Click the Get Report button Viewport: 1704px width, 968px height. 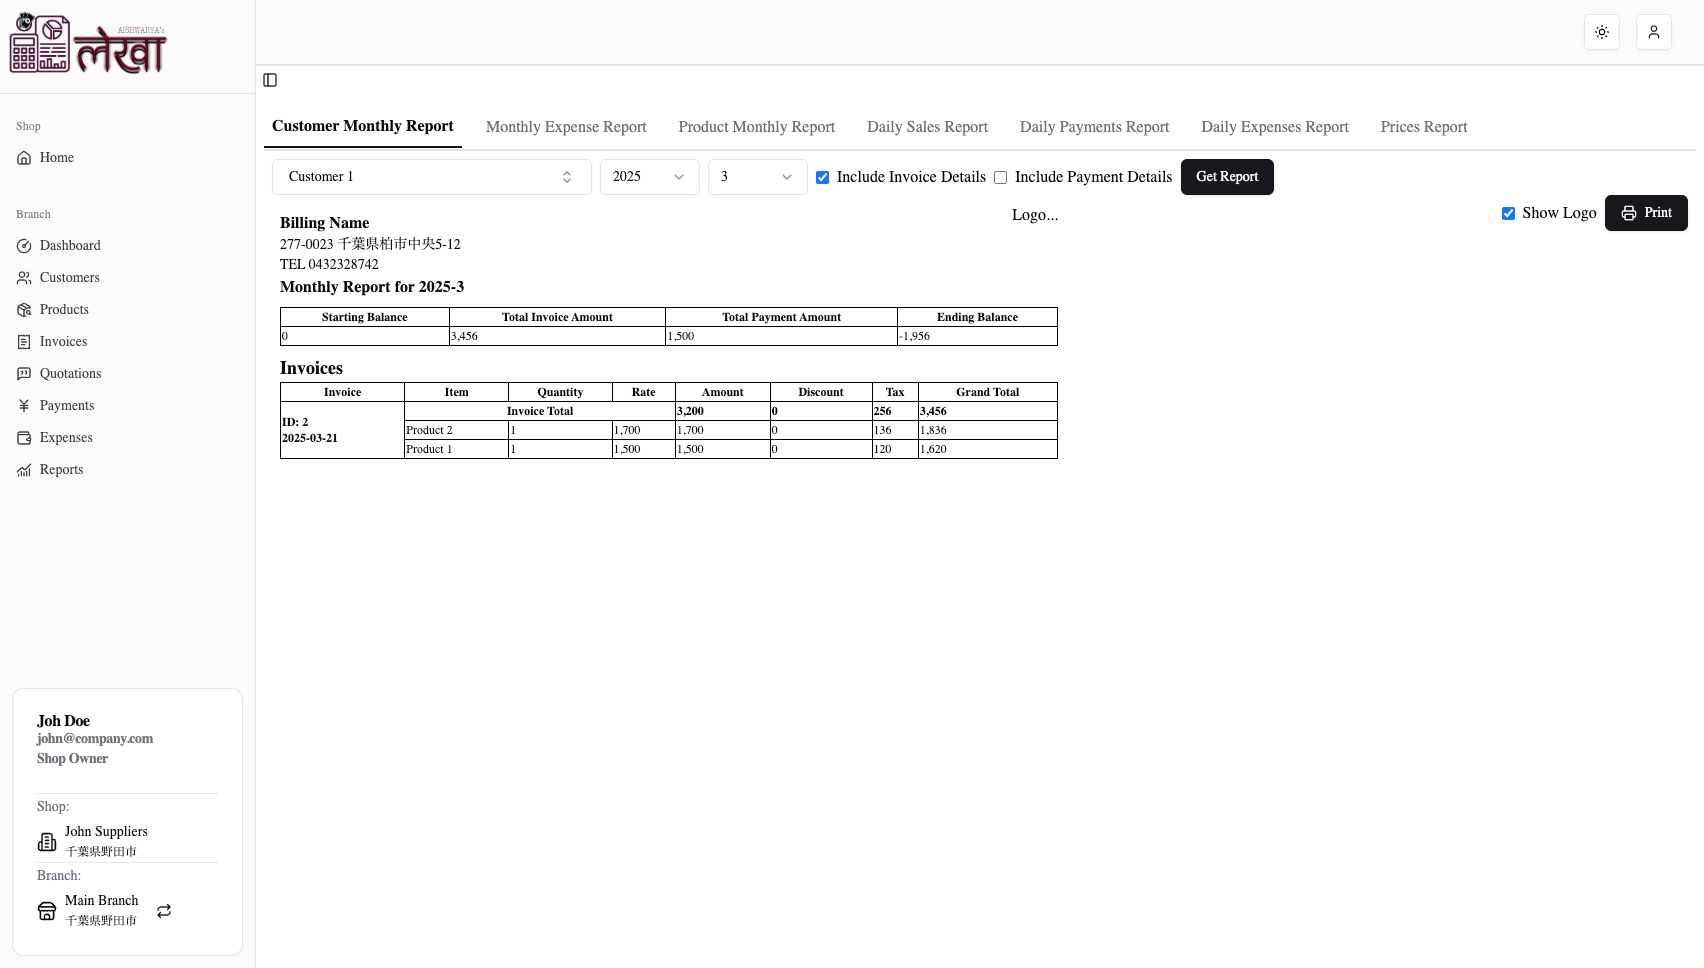(1227, 176)
